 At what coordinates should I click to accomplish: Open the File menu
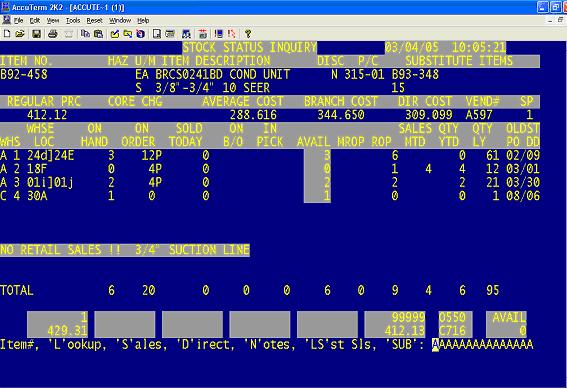point(18,21)
